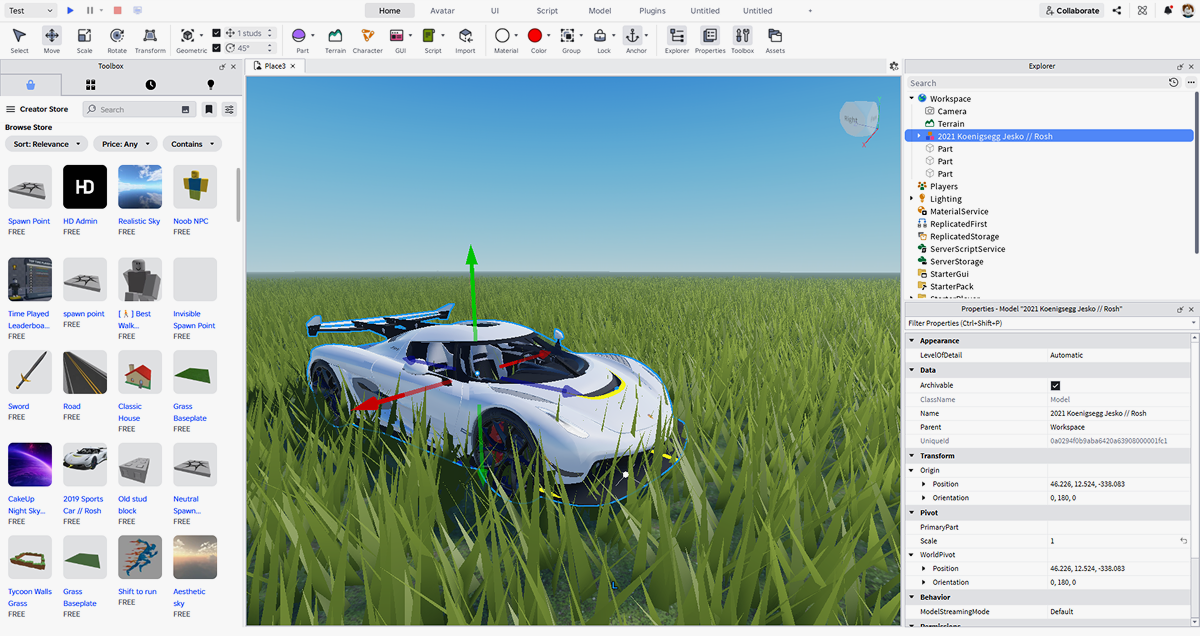Viewport: 1200px width, 636px height.
Task: Collapse the Transform properties section
Action: point(911,456)
